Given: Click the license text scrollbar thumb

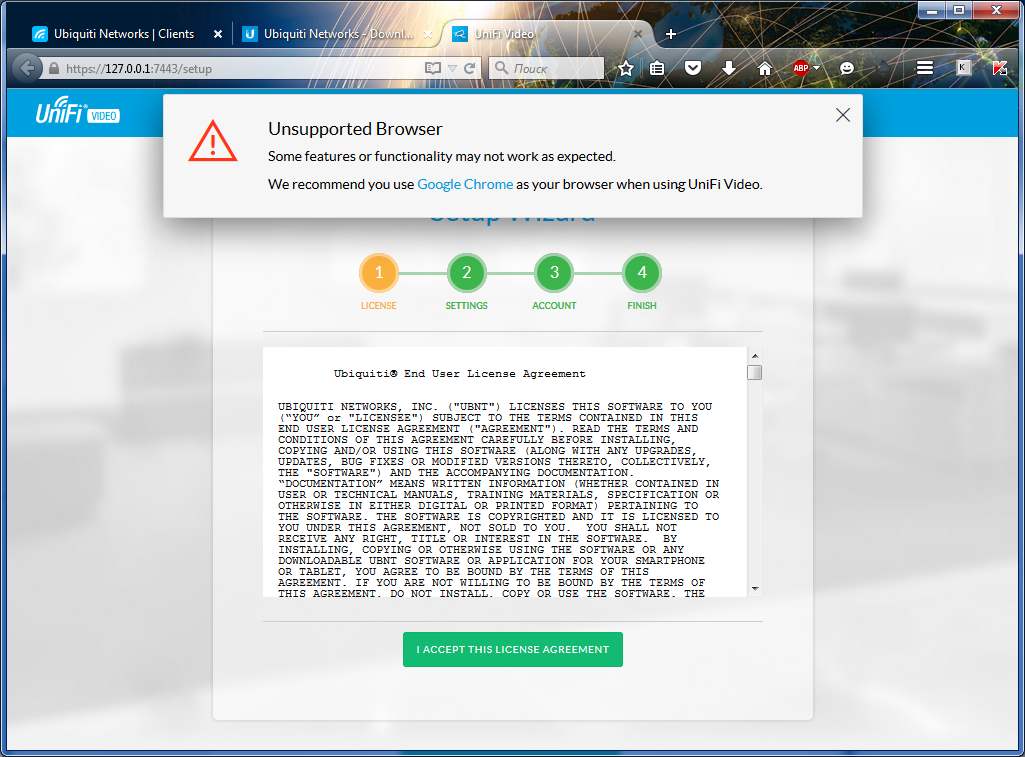Looking at the screenshot, I should point(755,373).
